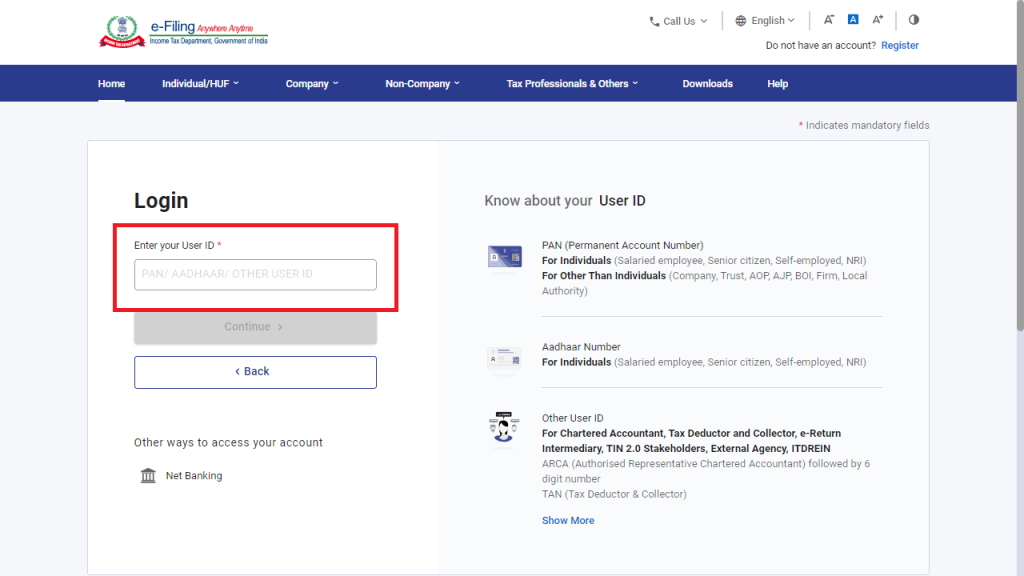The image size is (1024, 576).
Task: Click the Back button
Action: (x=255, y=371)
